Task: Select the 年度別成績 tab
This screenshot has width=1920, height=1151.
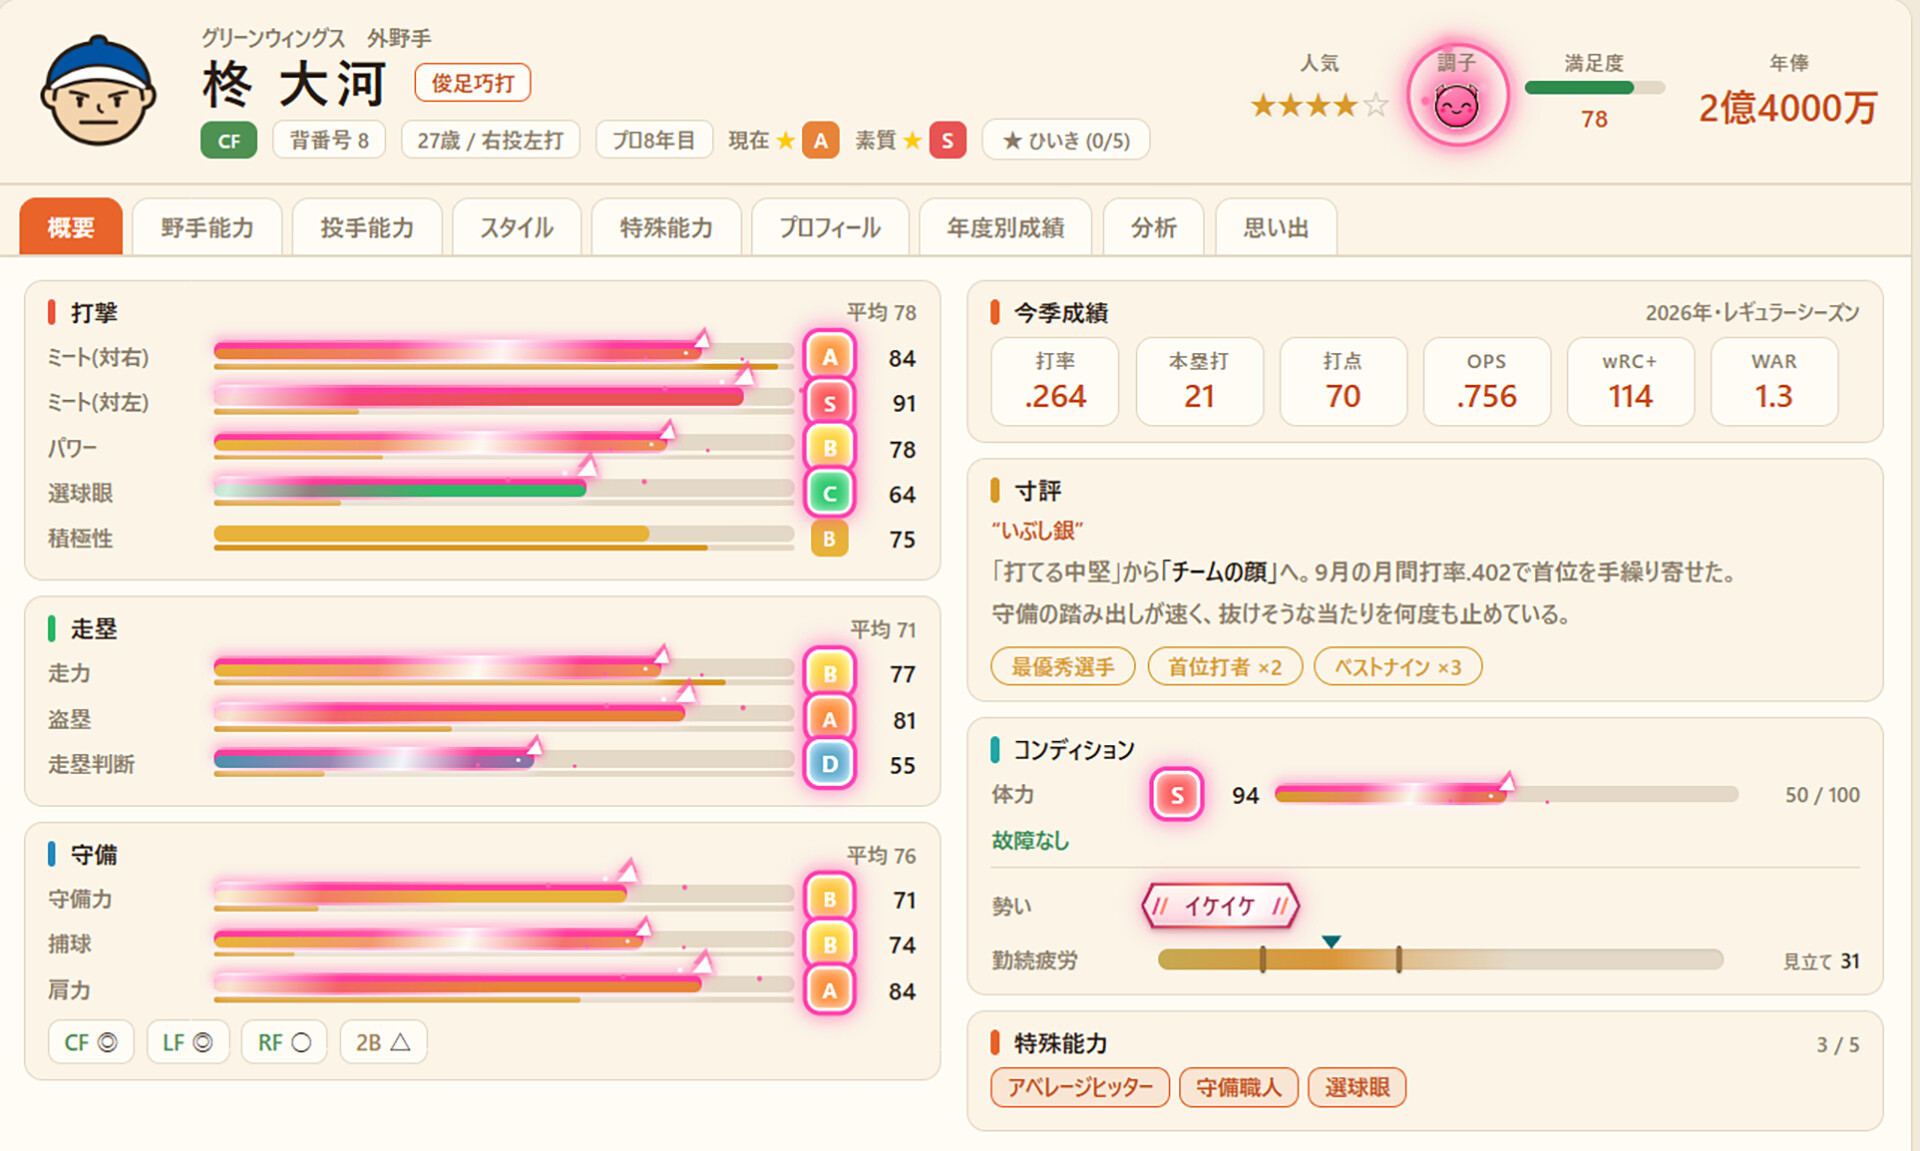Action: [x=1005, y=228]
